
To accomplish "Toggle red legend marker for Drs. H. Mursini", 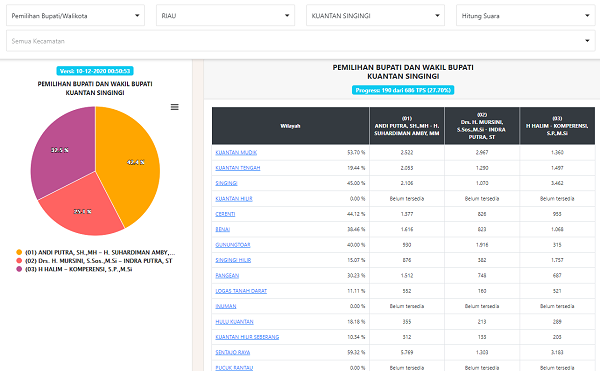I will point(19,260).
